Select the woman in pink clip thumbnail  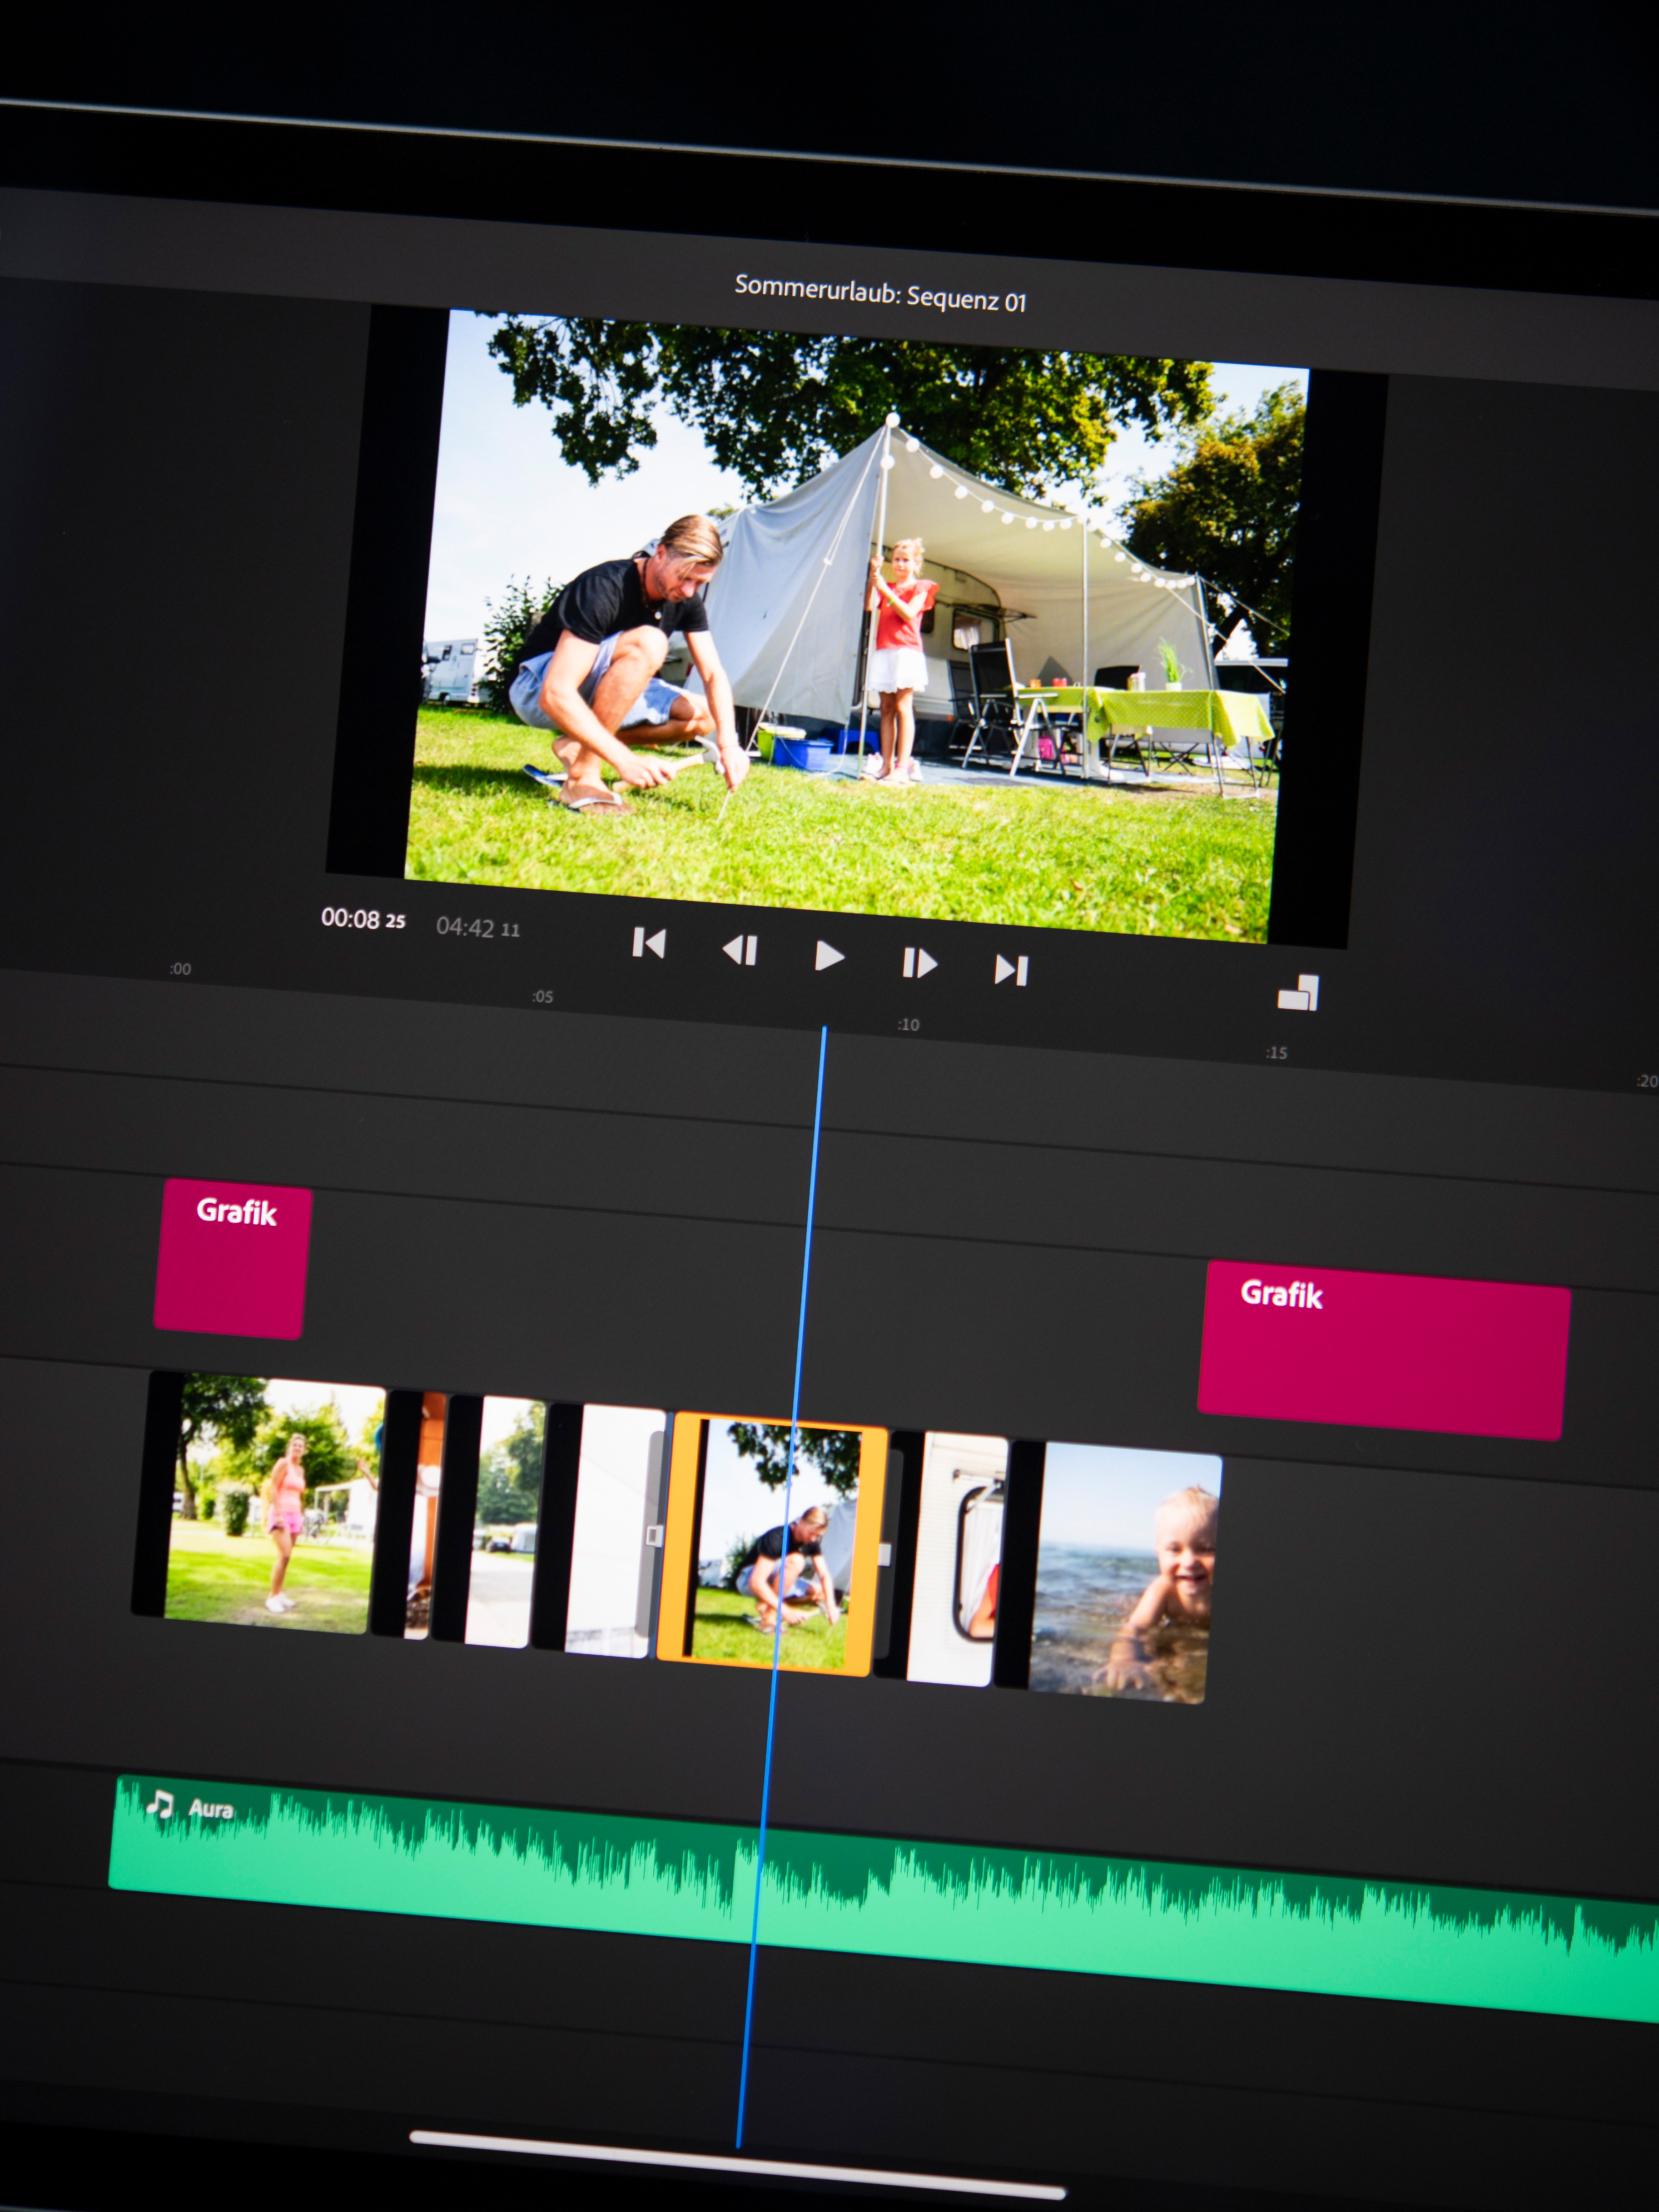pos(259,1502)
